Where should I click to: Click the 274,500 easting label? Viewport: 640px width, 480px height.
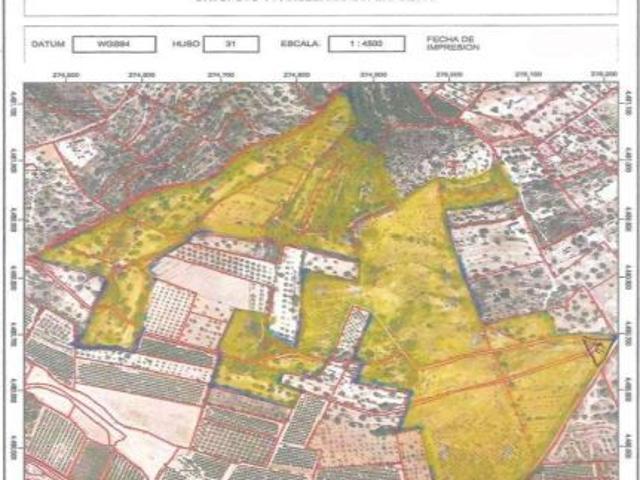coord(66,75)
